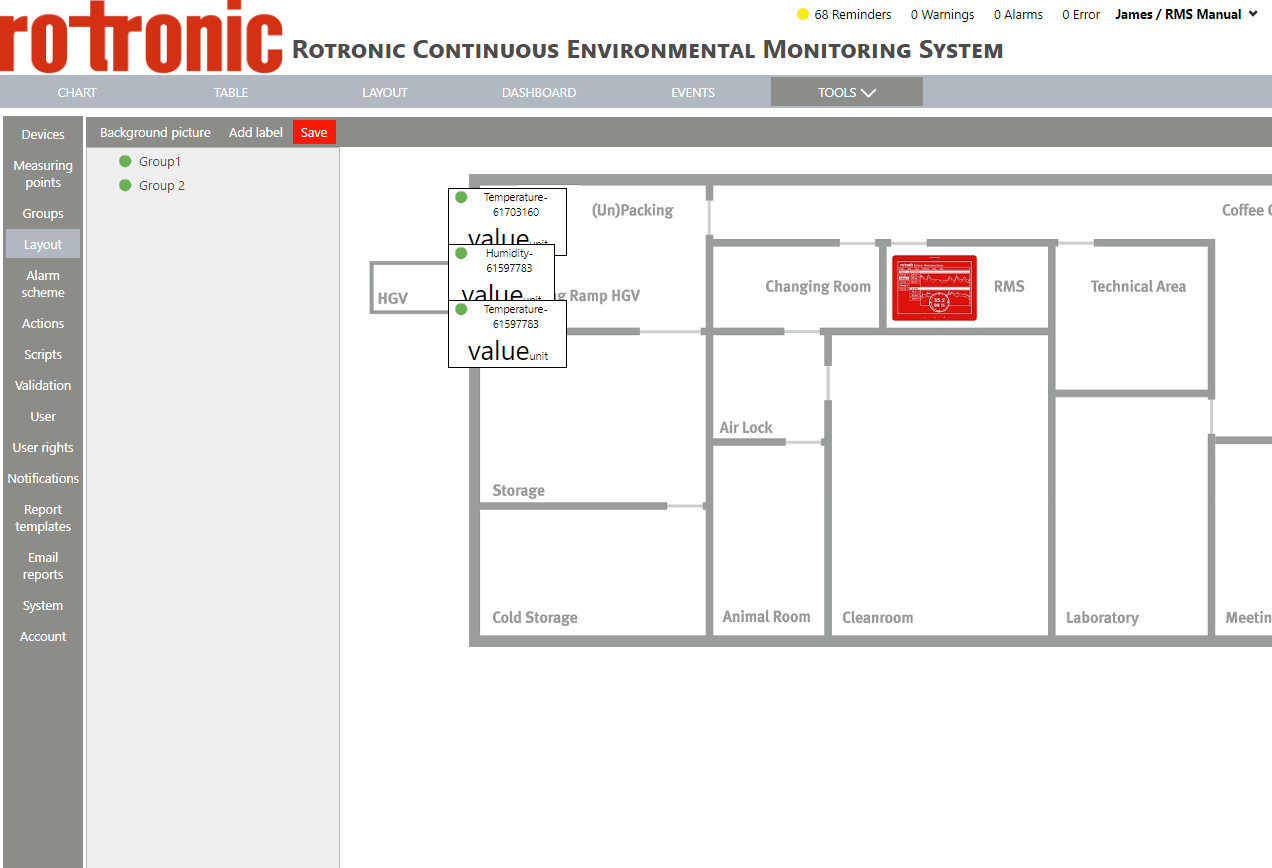Screen dimensions: 1272x868
Task: Open Notifications in the sidebar
Action: coord(43,478)
